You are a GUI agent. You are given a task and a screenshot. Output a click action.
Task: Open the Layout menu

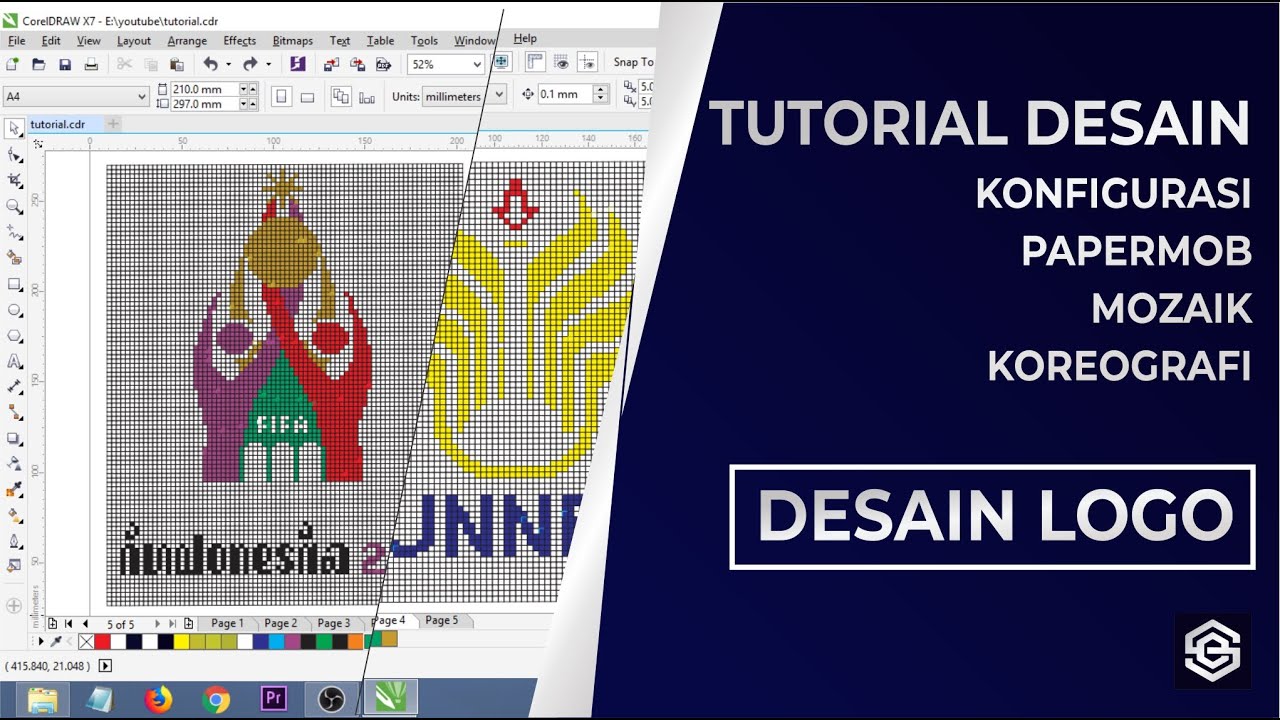click(x=133, y=41)
